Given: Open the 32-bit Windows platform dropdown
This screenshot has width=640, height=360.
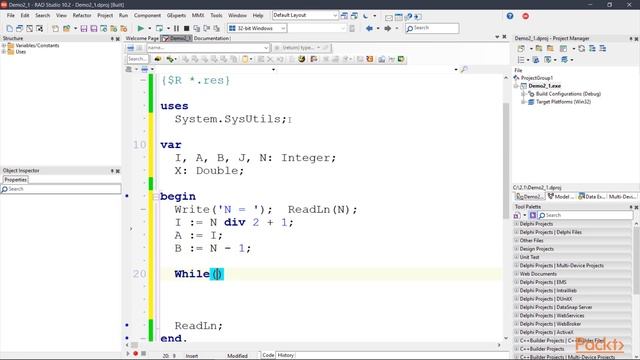Looking at the screenshot, I should pos(283,28).
